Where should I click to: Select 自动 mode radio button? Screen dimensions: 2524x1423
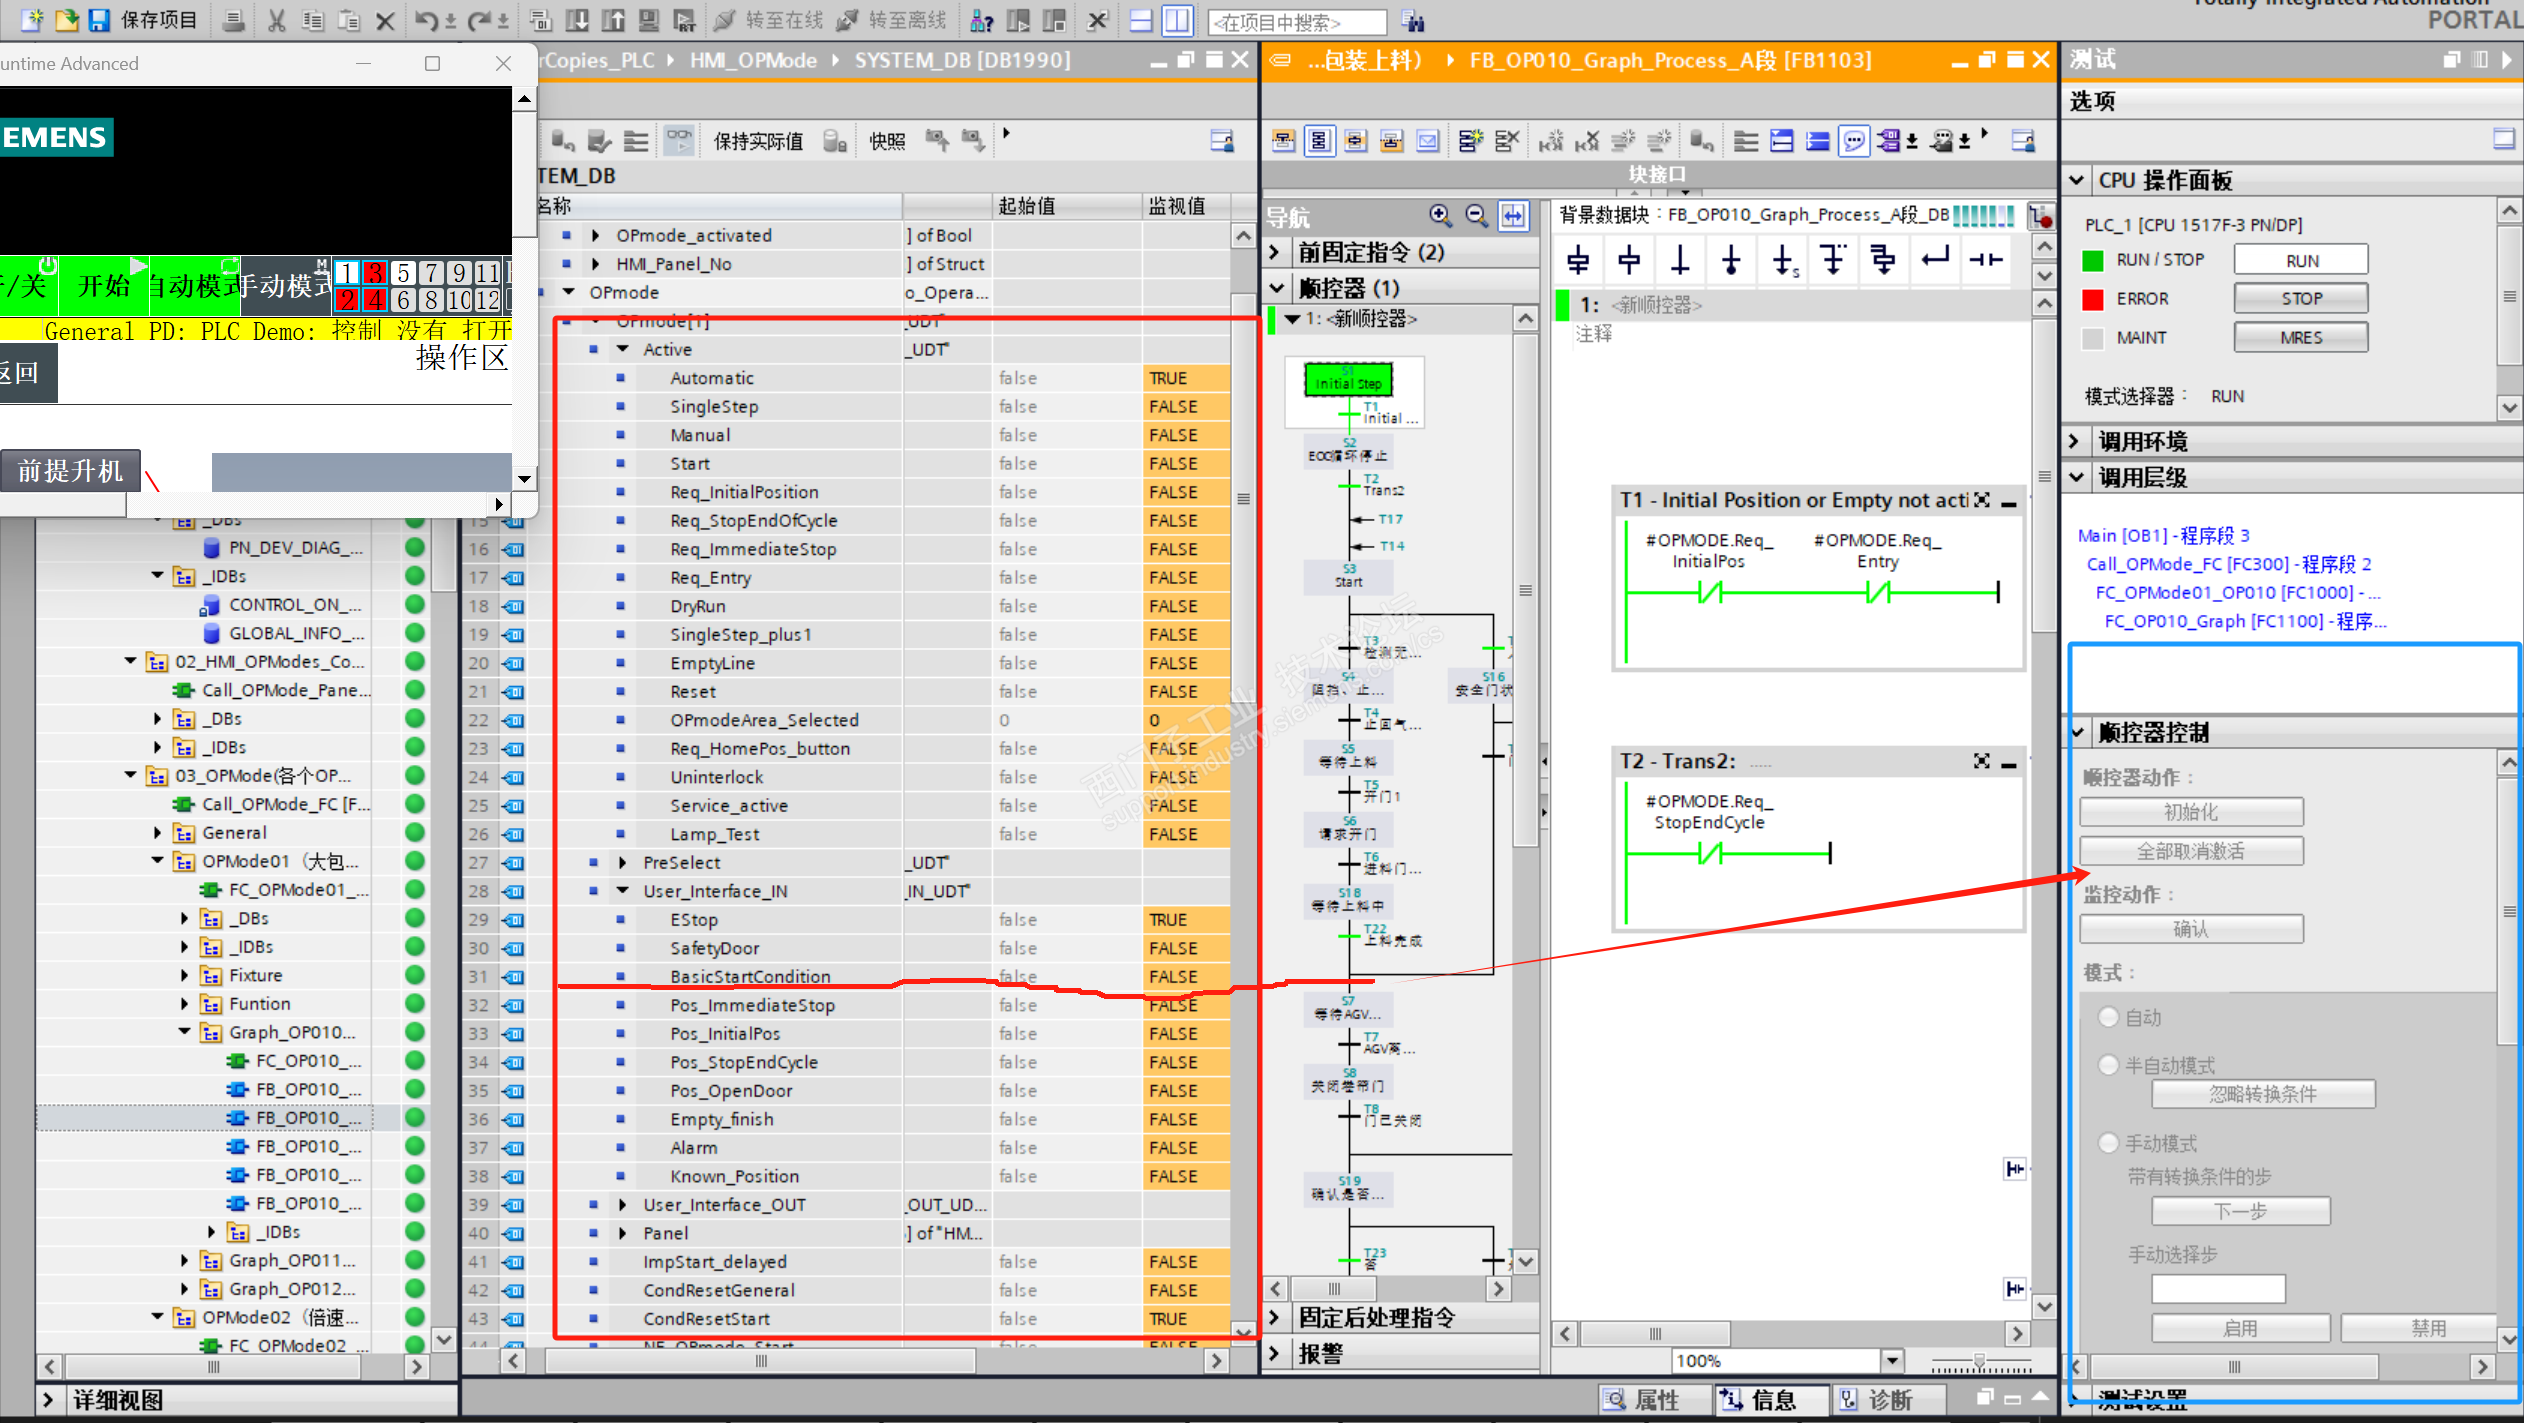coord(2108,1017)
